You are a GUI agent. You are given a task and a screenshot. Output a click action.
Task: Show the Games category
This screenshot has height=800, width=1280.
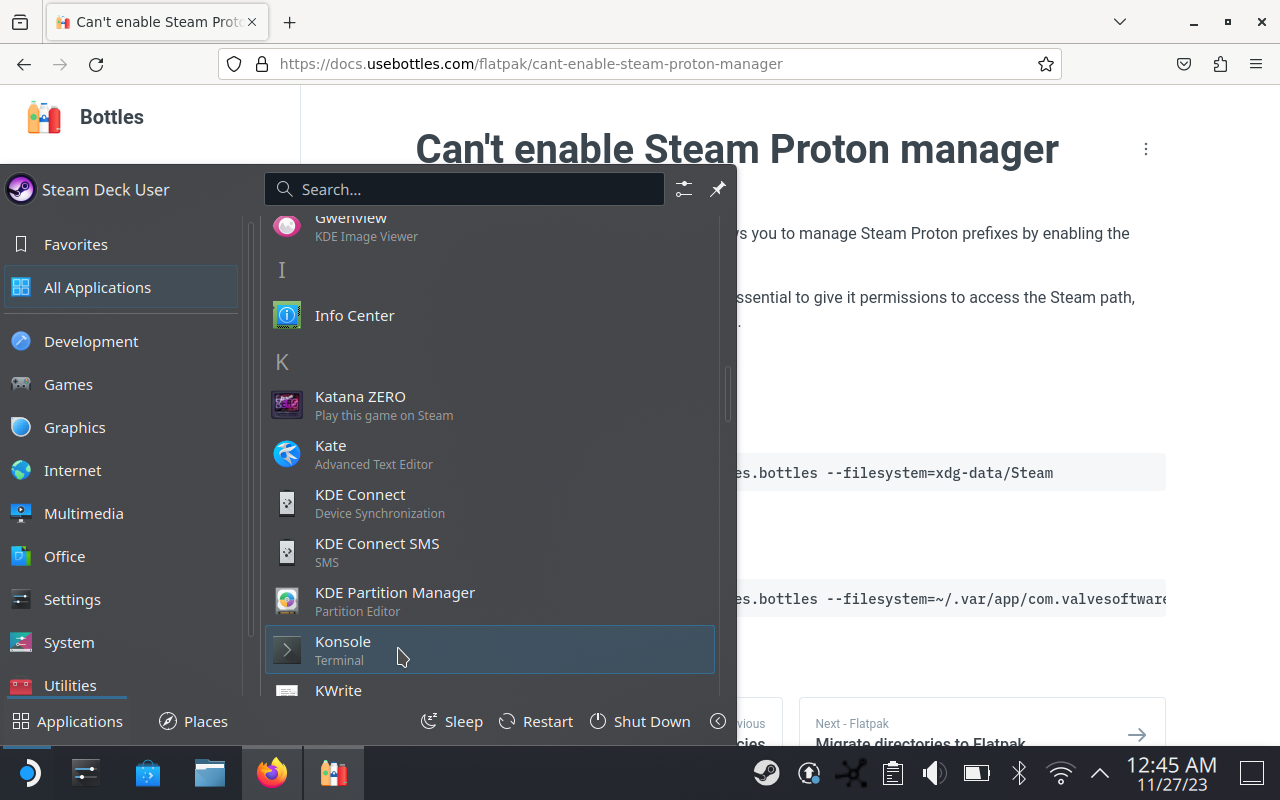click(121, 384)
